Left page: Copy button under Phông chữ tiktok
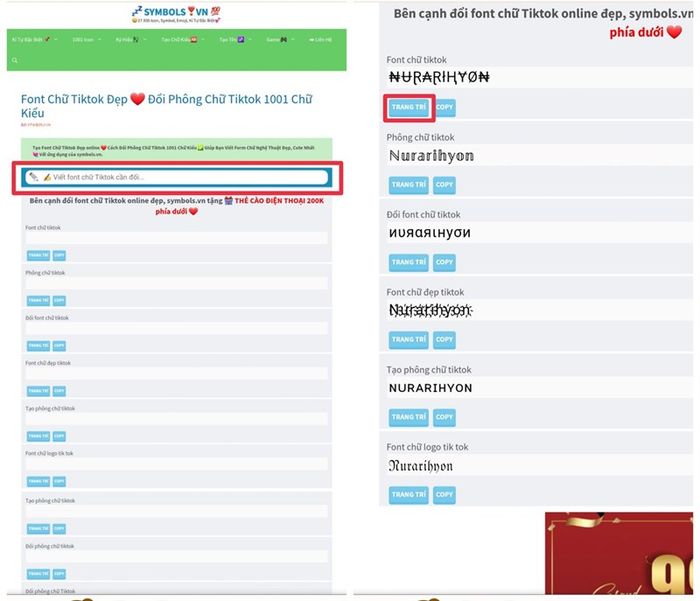This screenshot has height=601, width=700. 59,300
